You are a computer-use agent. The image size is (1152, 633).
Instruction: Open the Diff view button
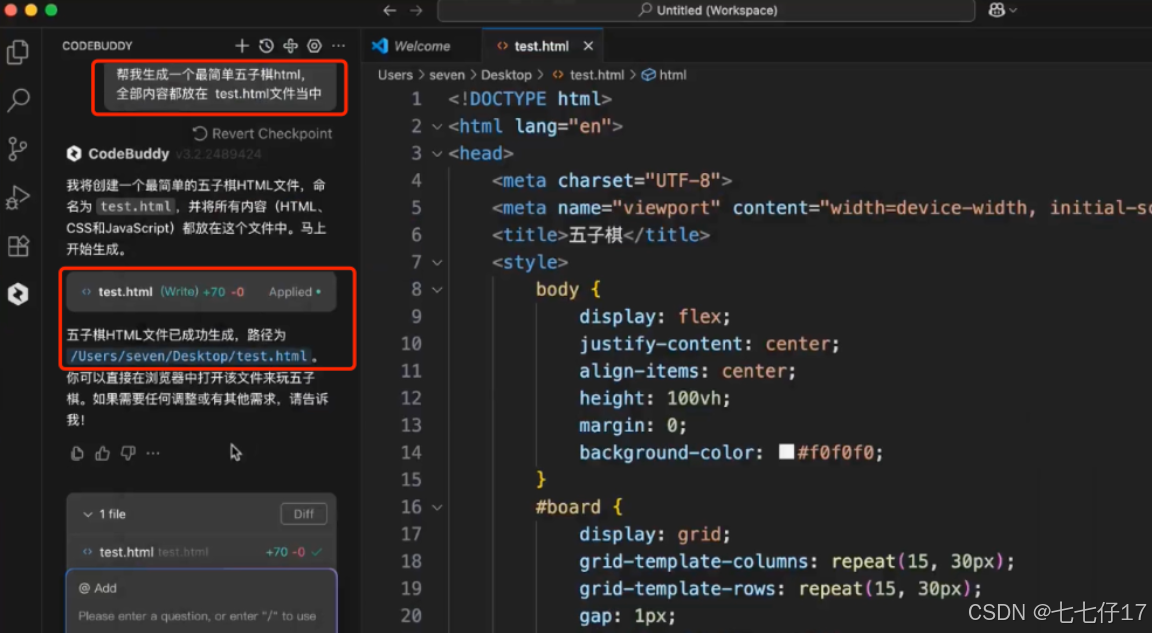tap(303, 514)
